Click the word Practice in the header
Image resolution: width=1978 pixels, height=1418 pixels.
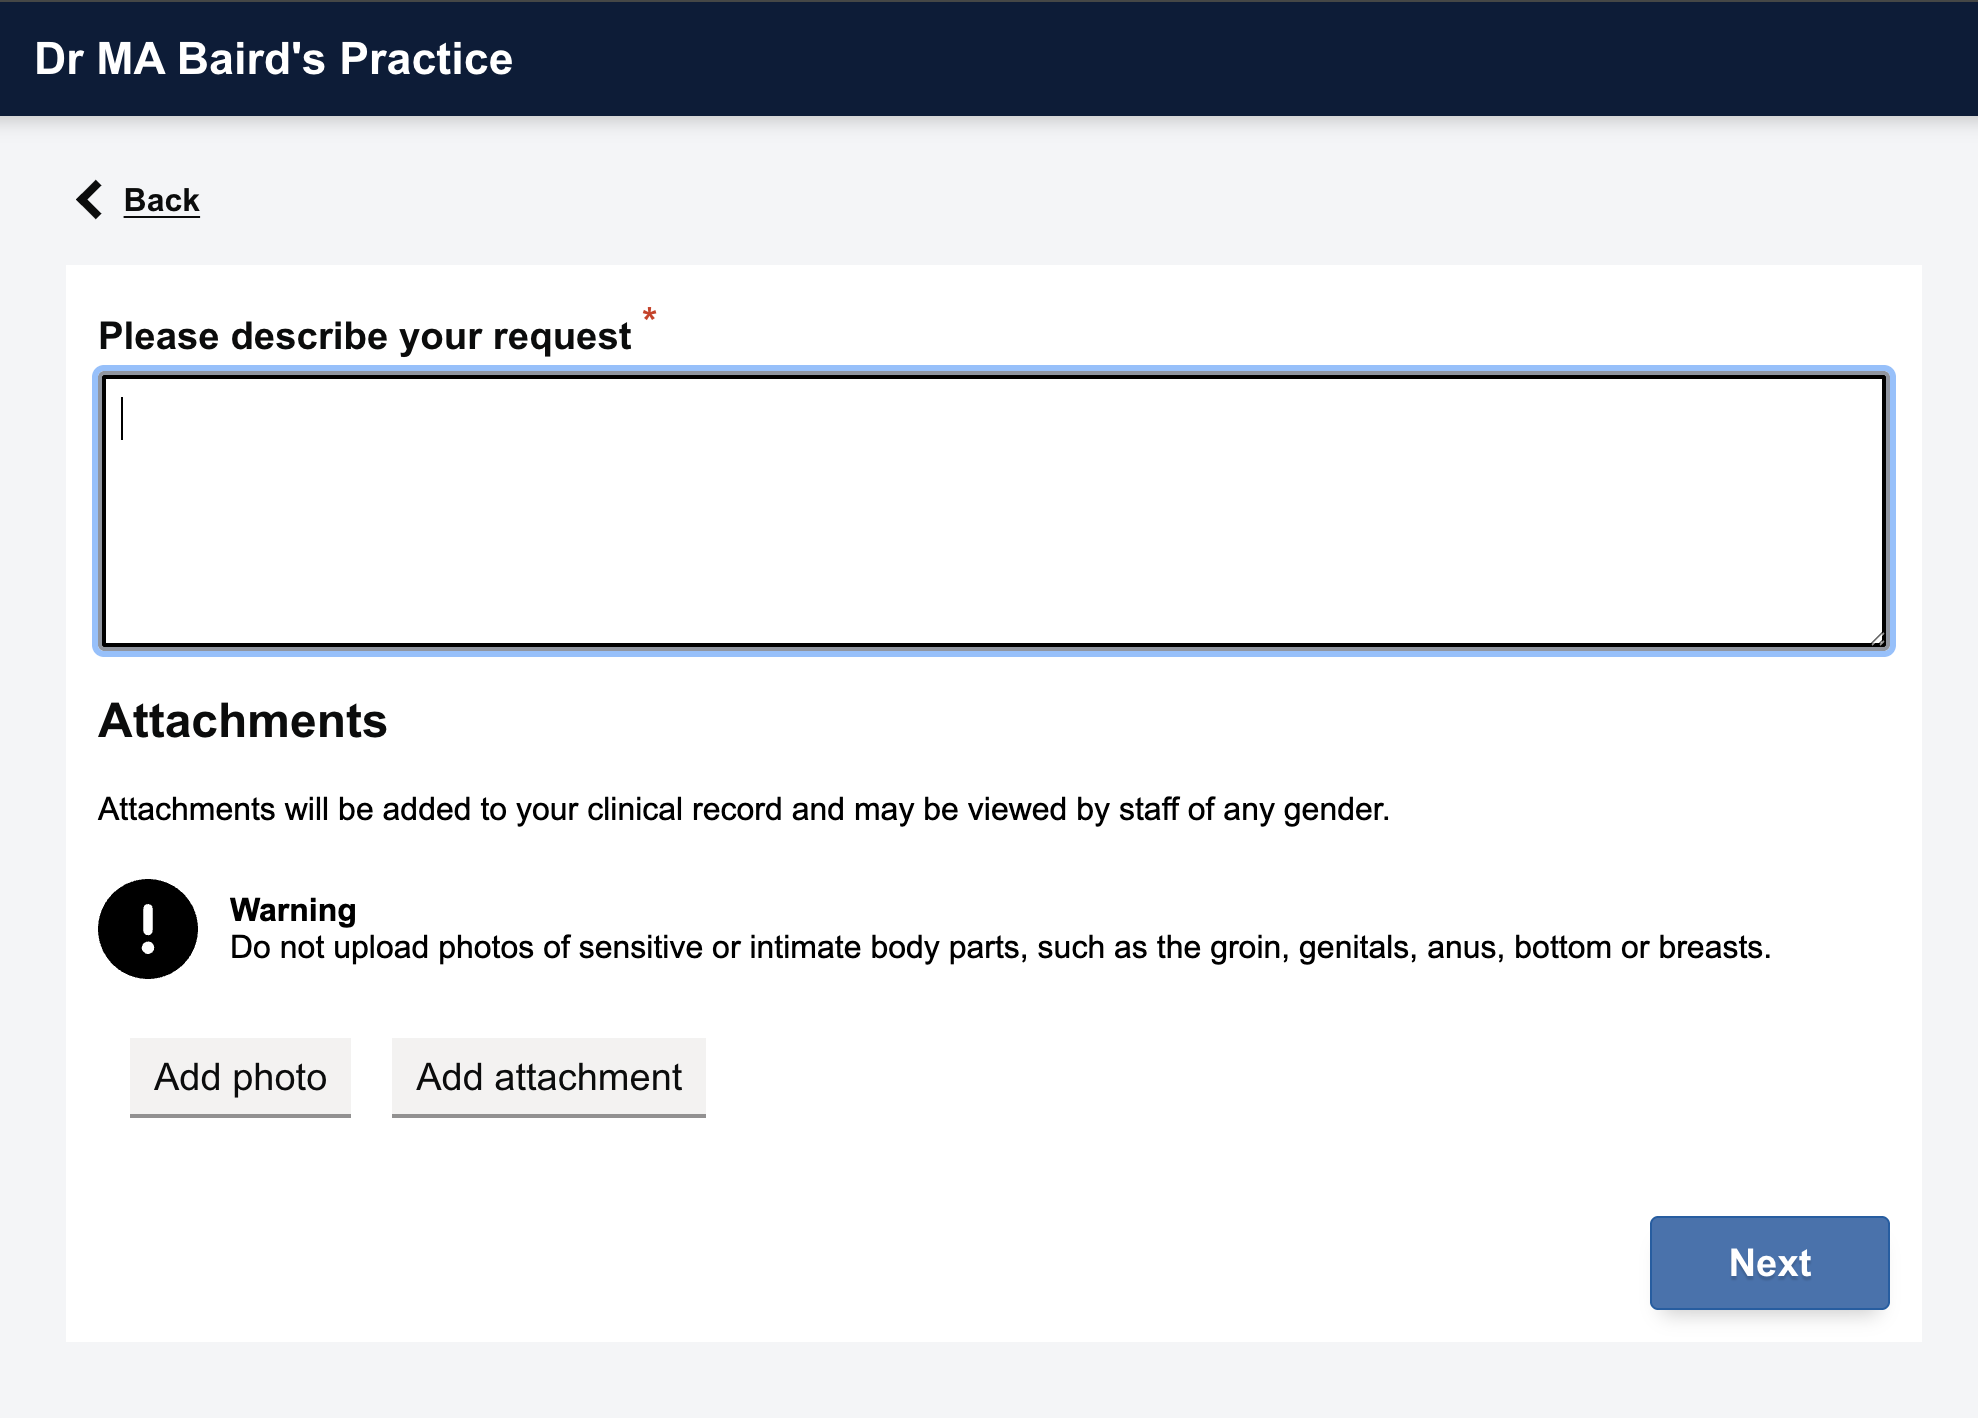coord(426,59)
